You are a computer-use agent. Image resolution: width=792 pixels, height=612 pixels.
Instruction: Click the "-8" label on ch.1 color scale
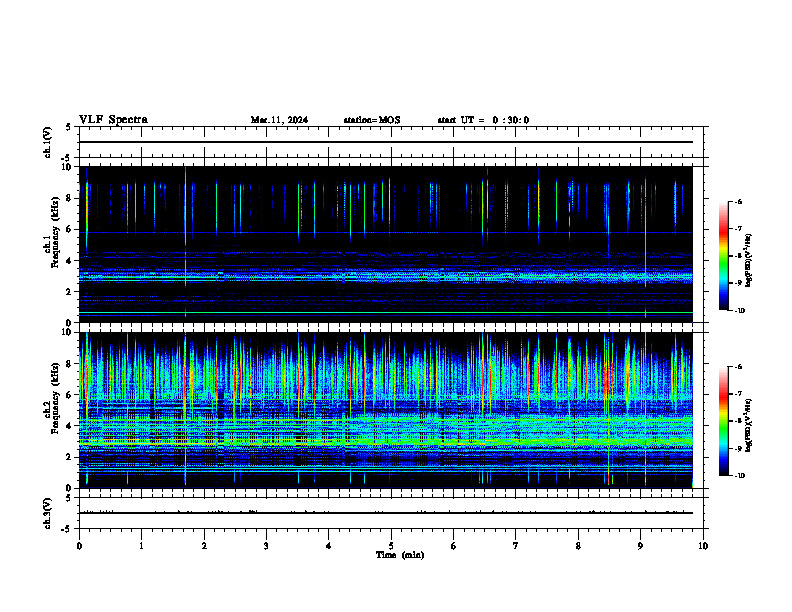(x=738, y=256)
